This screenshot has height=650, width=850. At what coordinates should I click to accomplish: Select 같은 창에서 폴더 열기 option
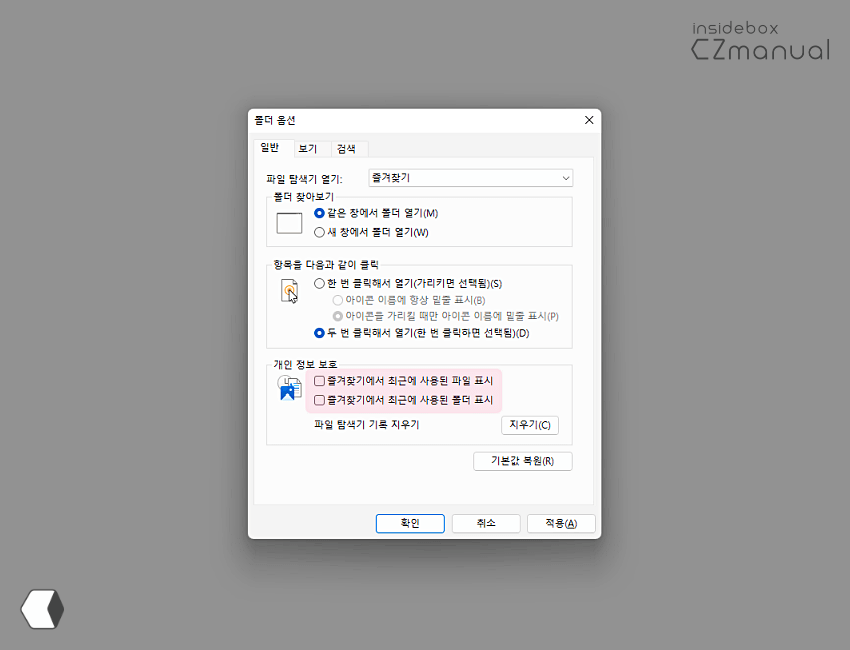click(322, 212)
